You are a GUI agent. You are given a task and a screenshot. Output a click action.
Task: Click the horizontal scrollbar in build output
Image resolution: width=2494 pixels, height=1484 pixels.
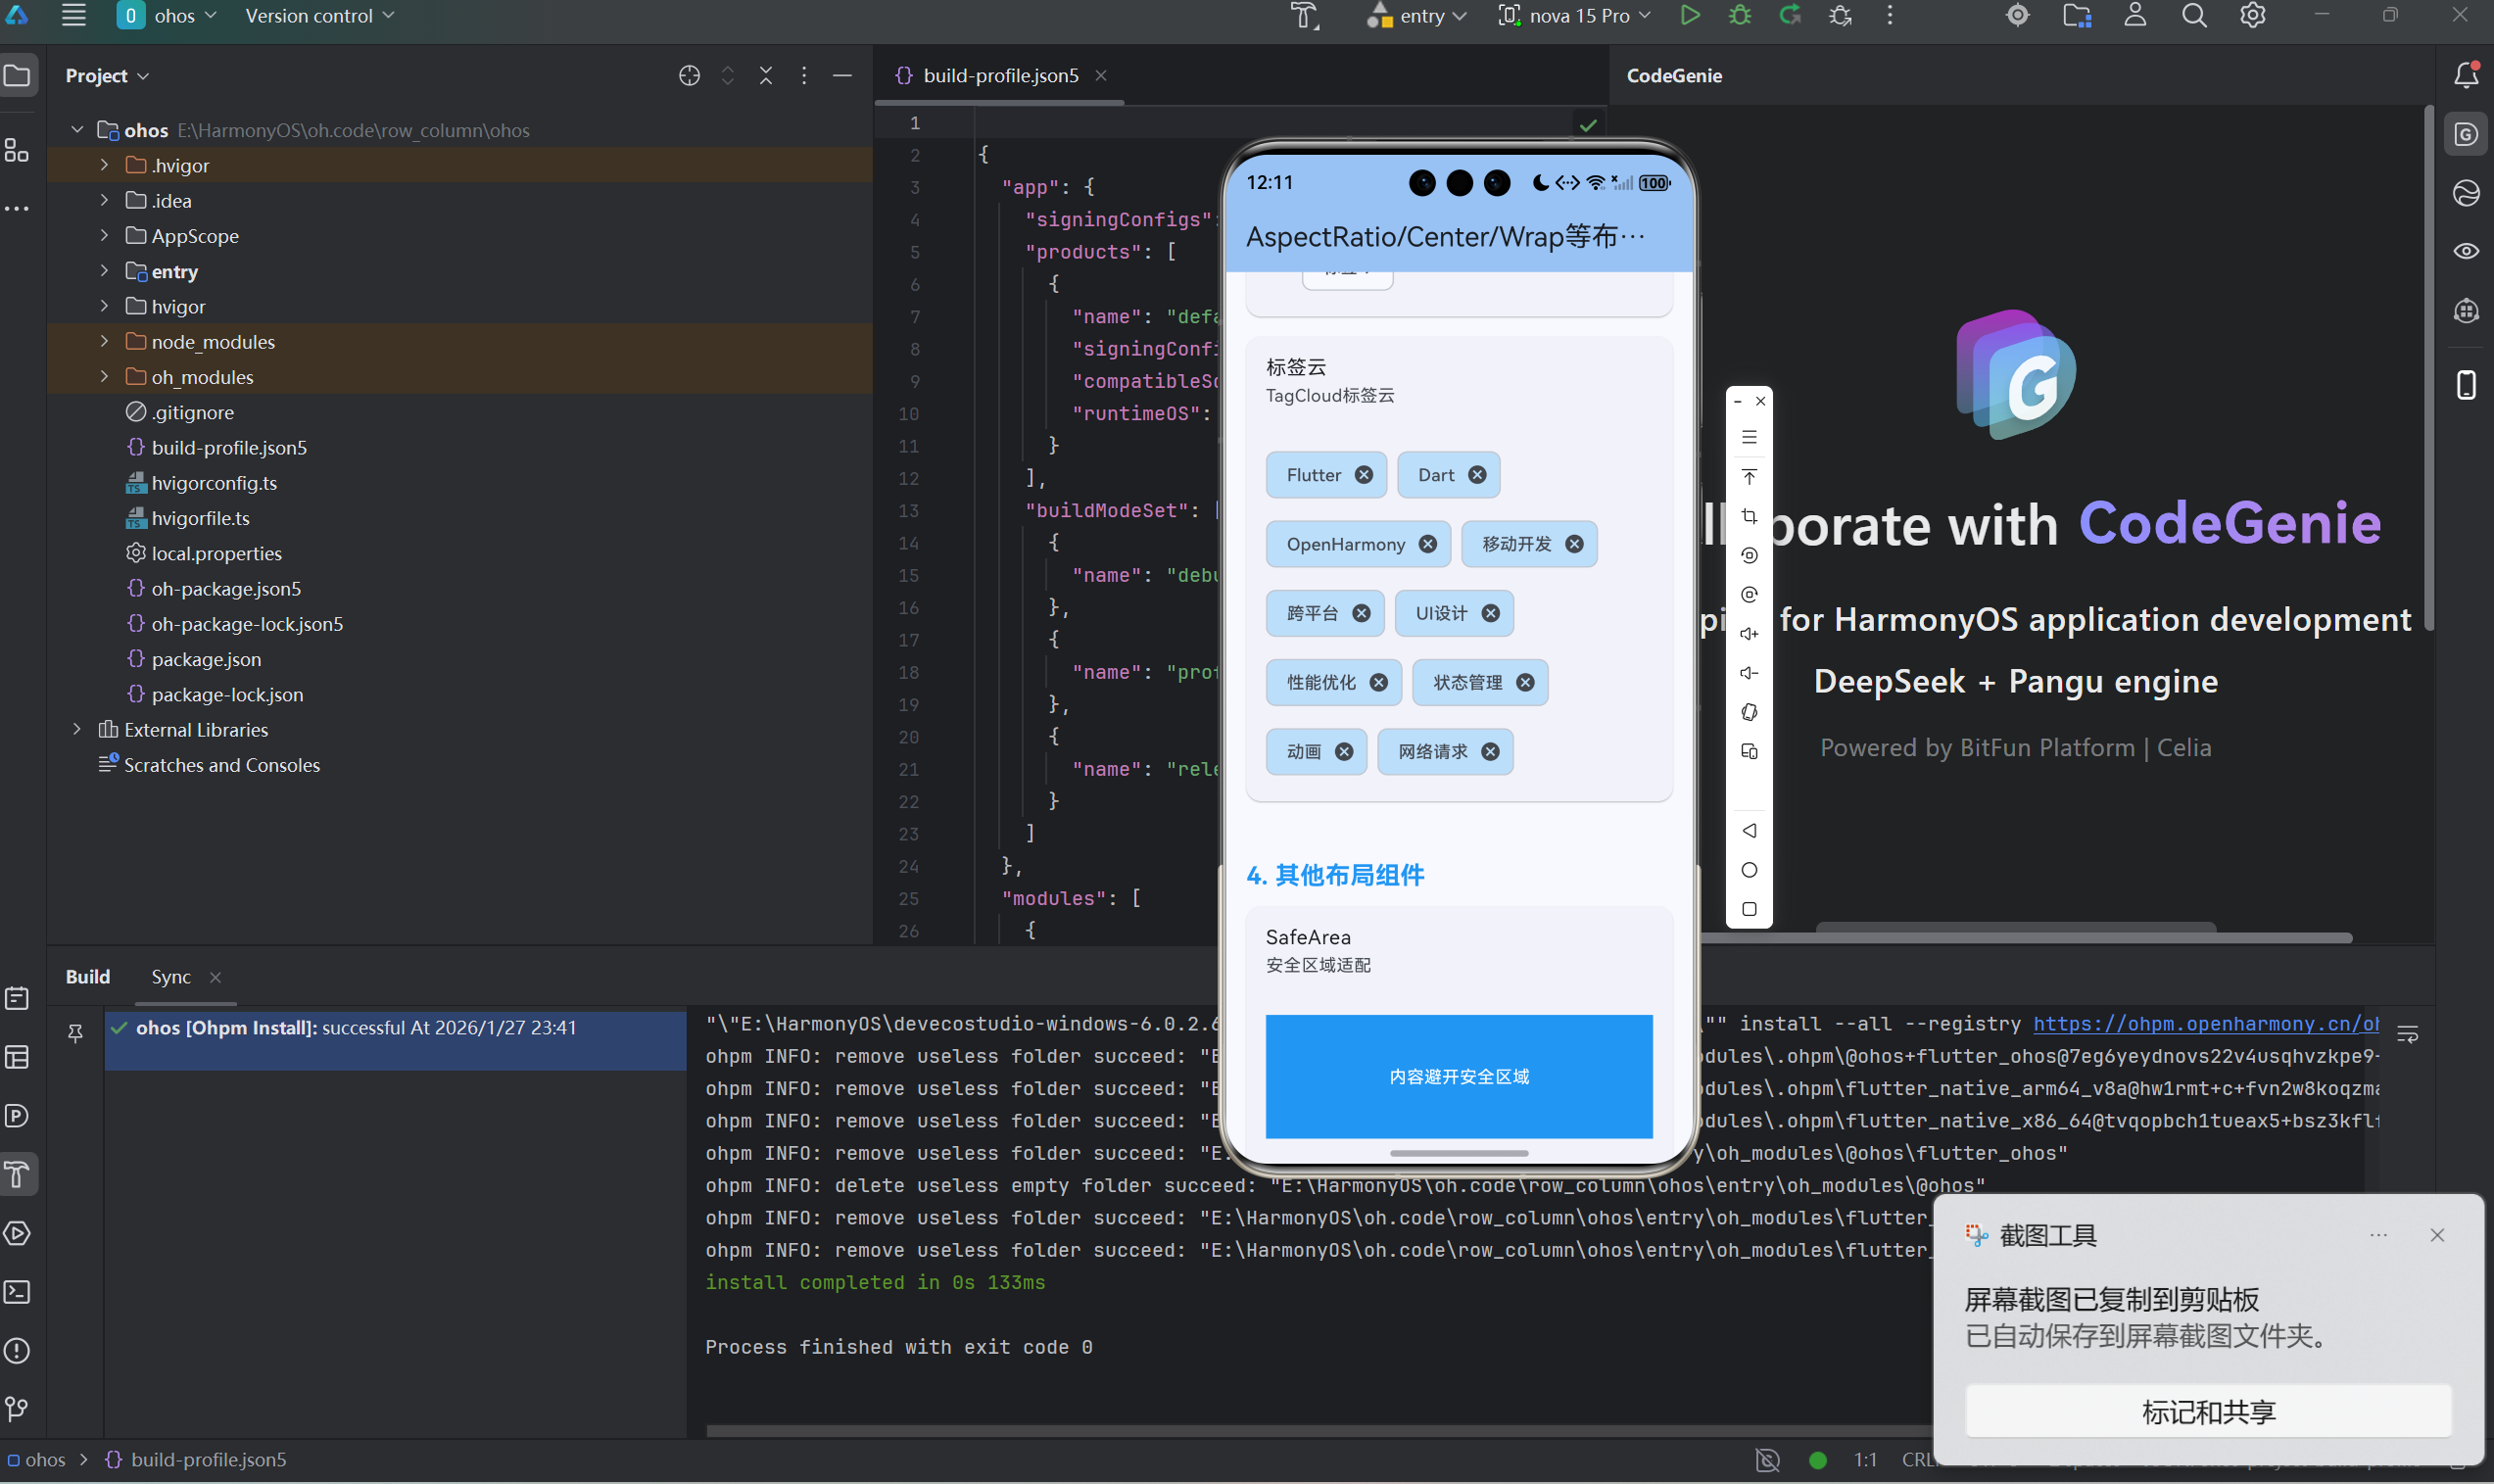[1300, 1431]
